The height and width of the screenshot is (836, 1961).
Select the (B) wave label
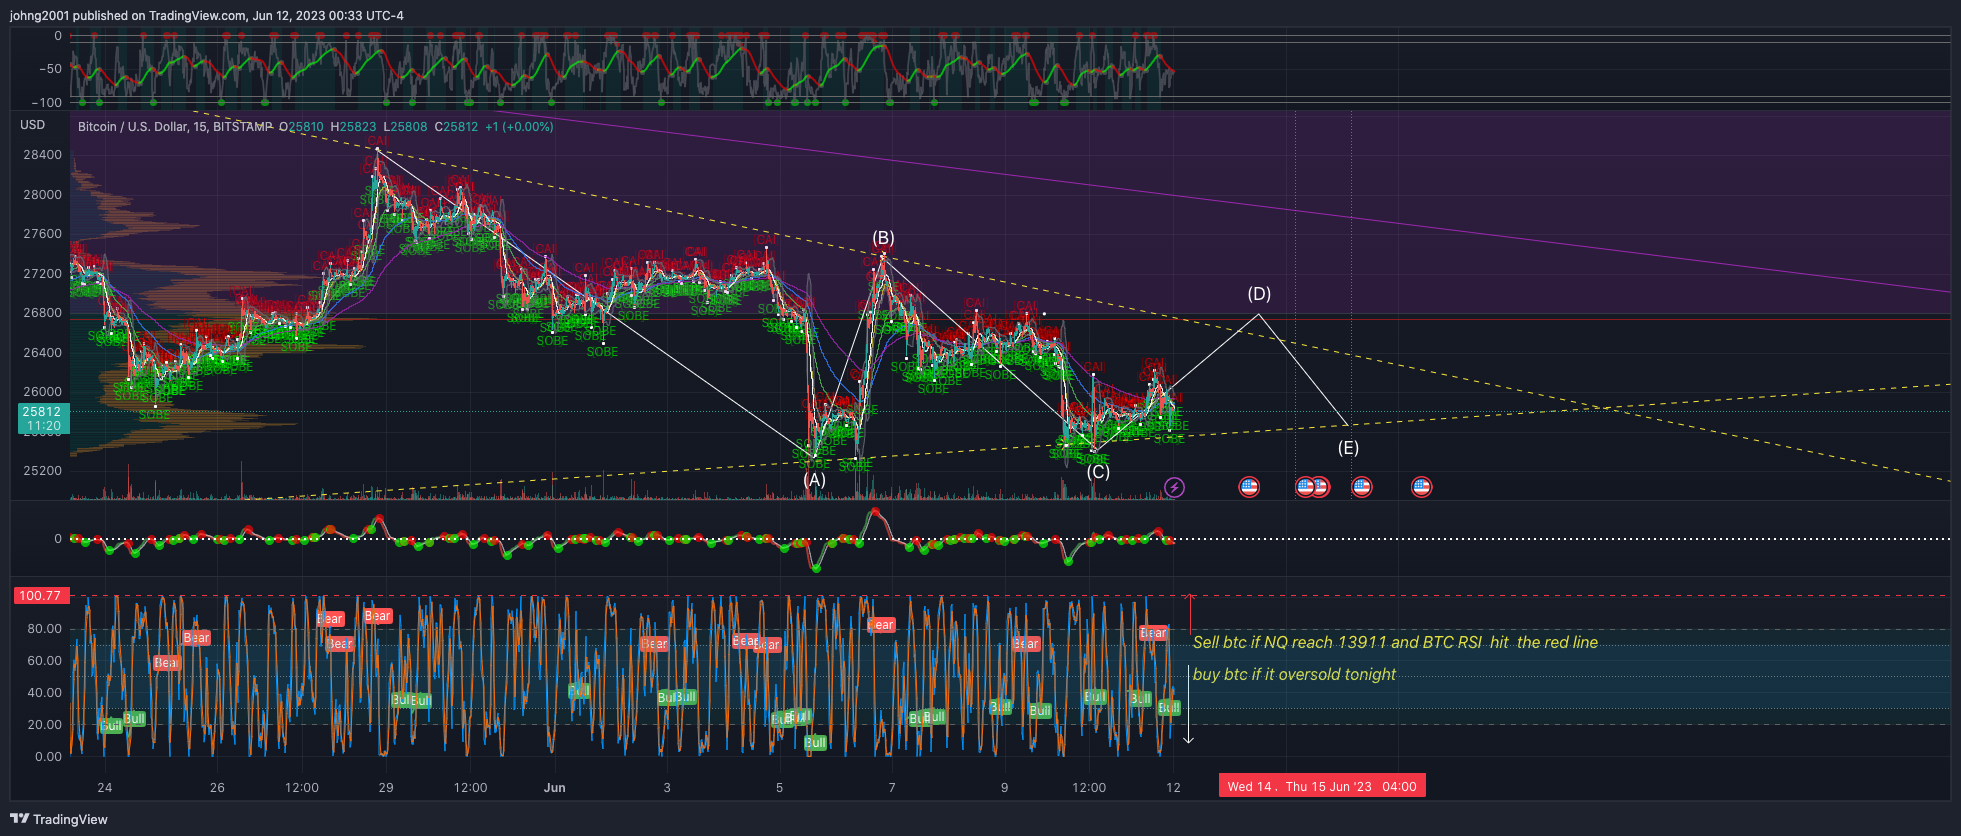click(883, 237)
